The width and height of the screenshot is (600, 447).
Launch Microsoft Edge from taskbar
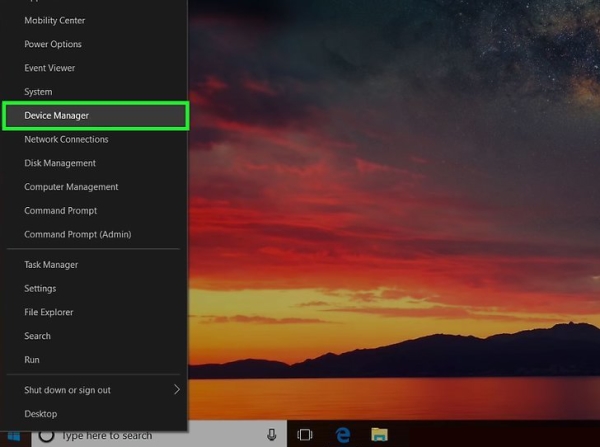(x=342, y=435)
